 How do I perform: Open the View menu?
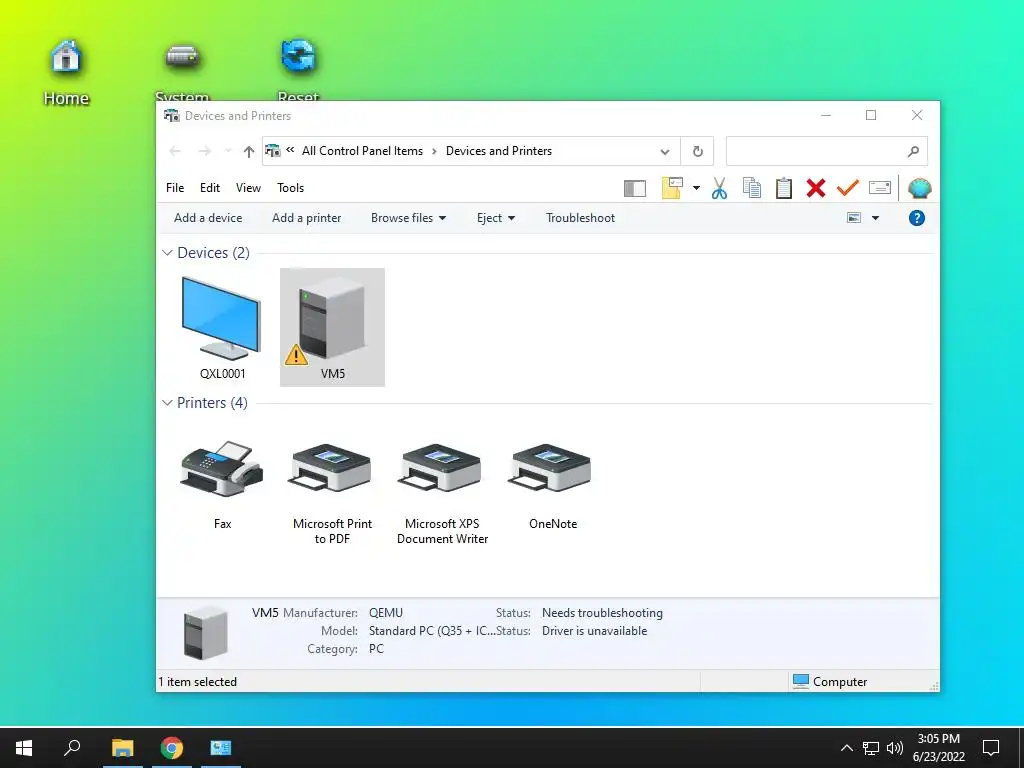pyautogui.click(x=248, y=188)
